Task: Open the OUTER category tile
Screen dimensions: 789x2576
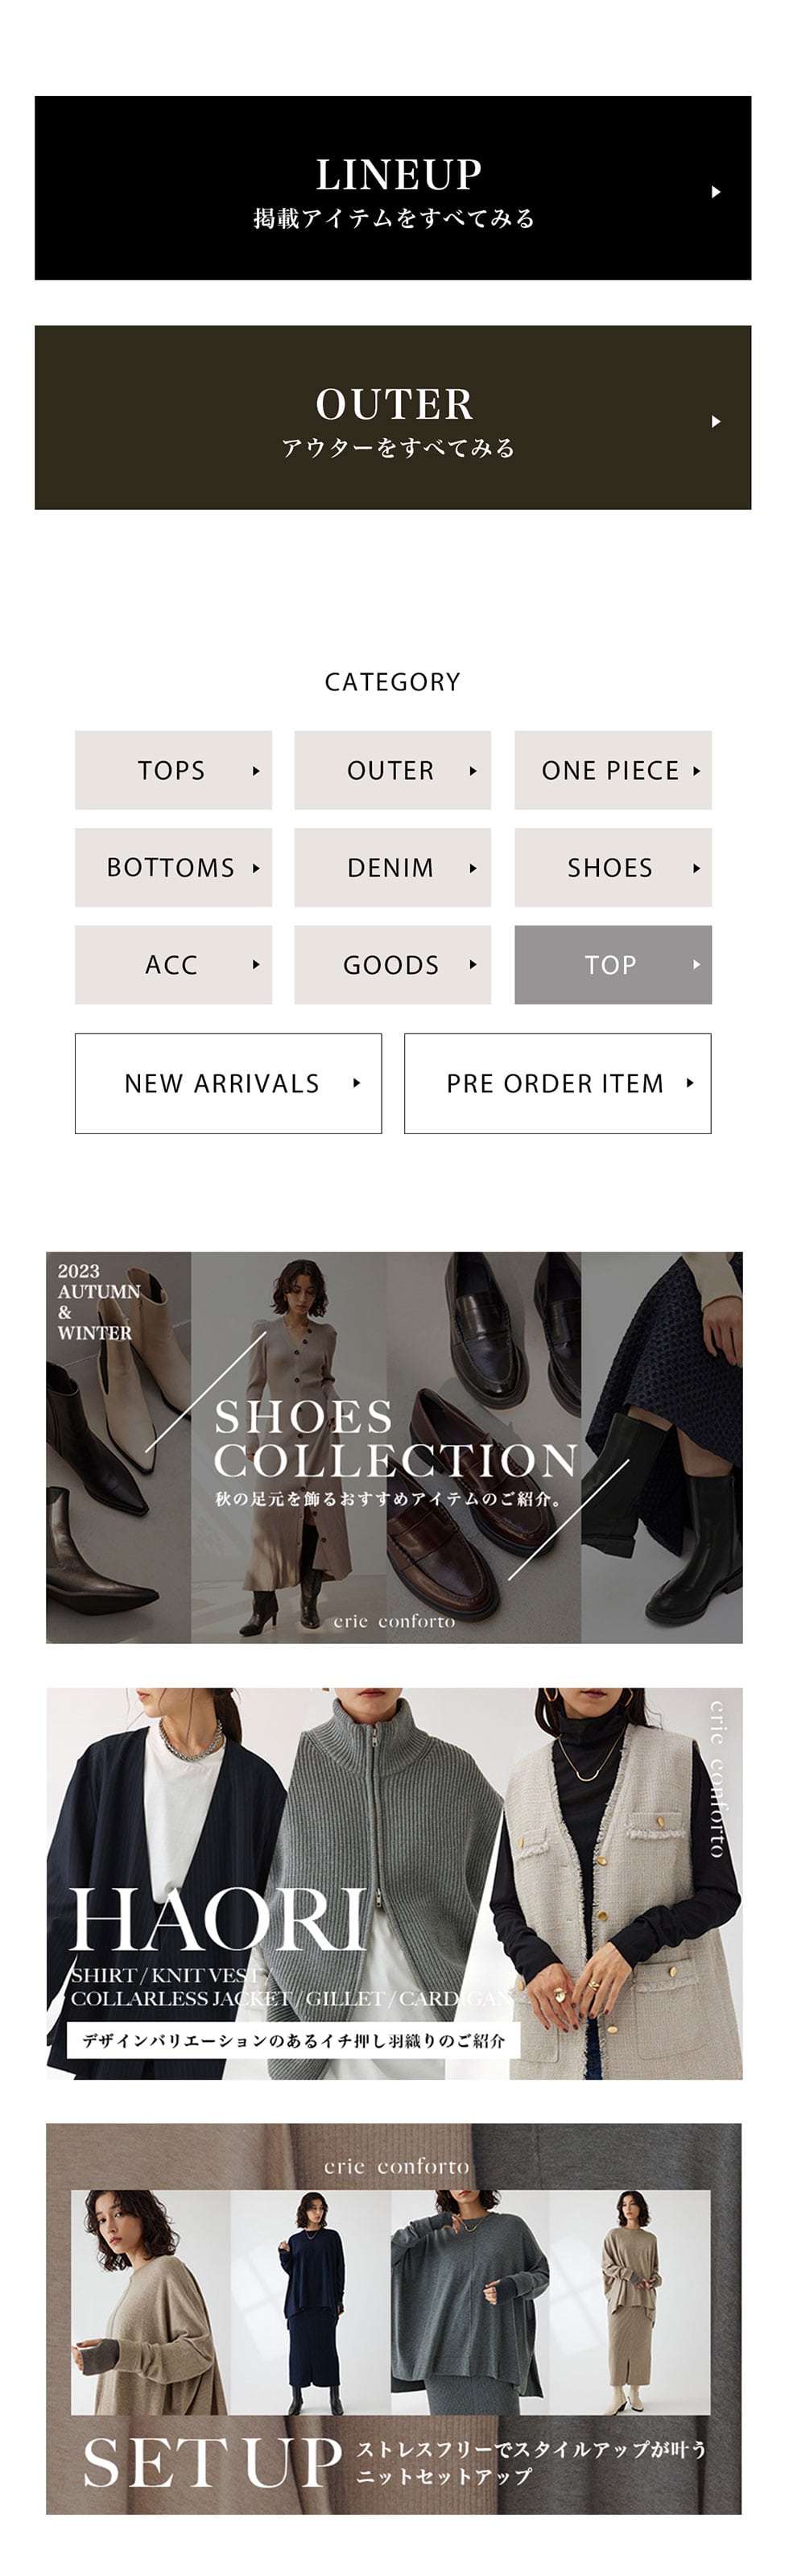Action: point(392,771)
